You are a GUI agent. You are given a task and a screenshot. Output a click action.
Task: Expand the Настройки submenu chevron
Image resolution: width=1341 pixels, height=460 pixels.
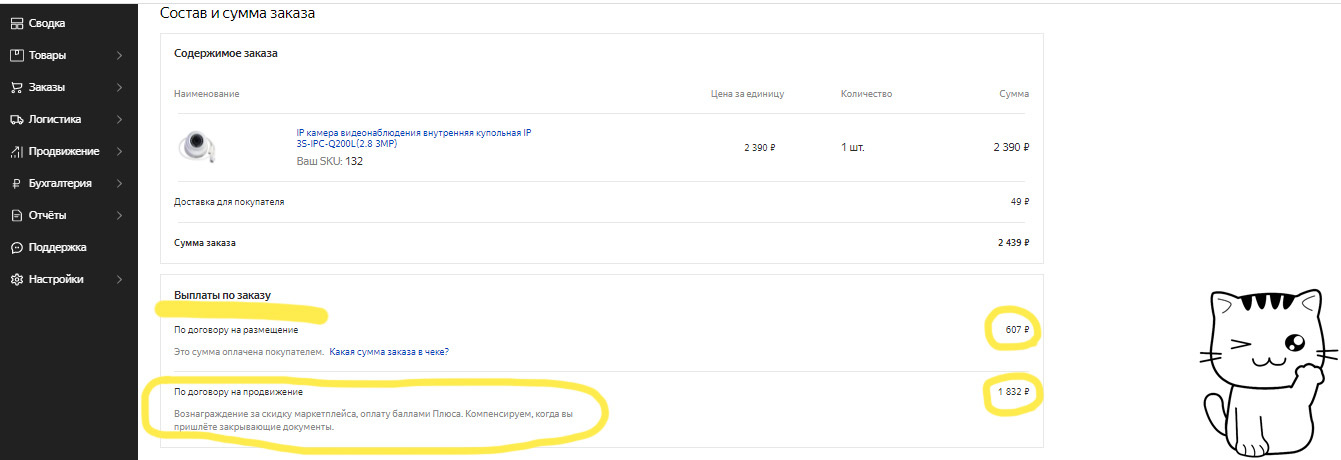[x=119, y=279]
